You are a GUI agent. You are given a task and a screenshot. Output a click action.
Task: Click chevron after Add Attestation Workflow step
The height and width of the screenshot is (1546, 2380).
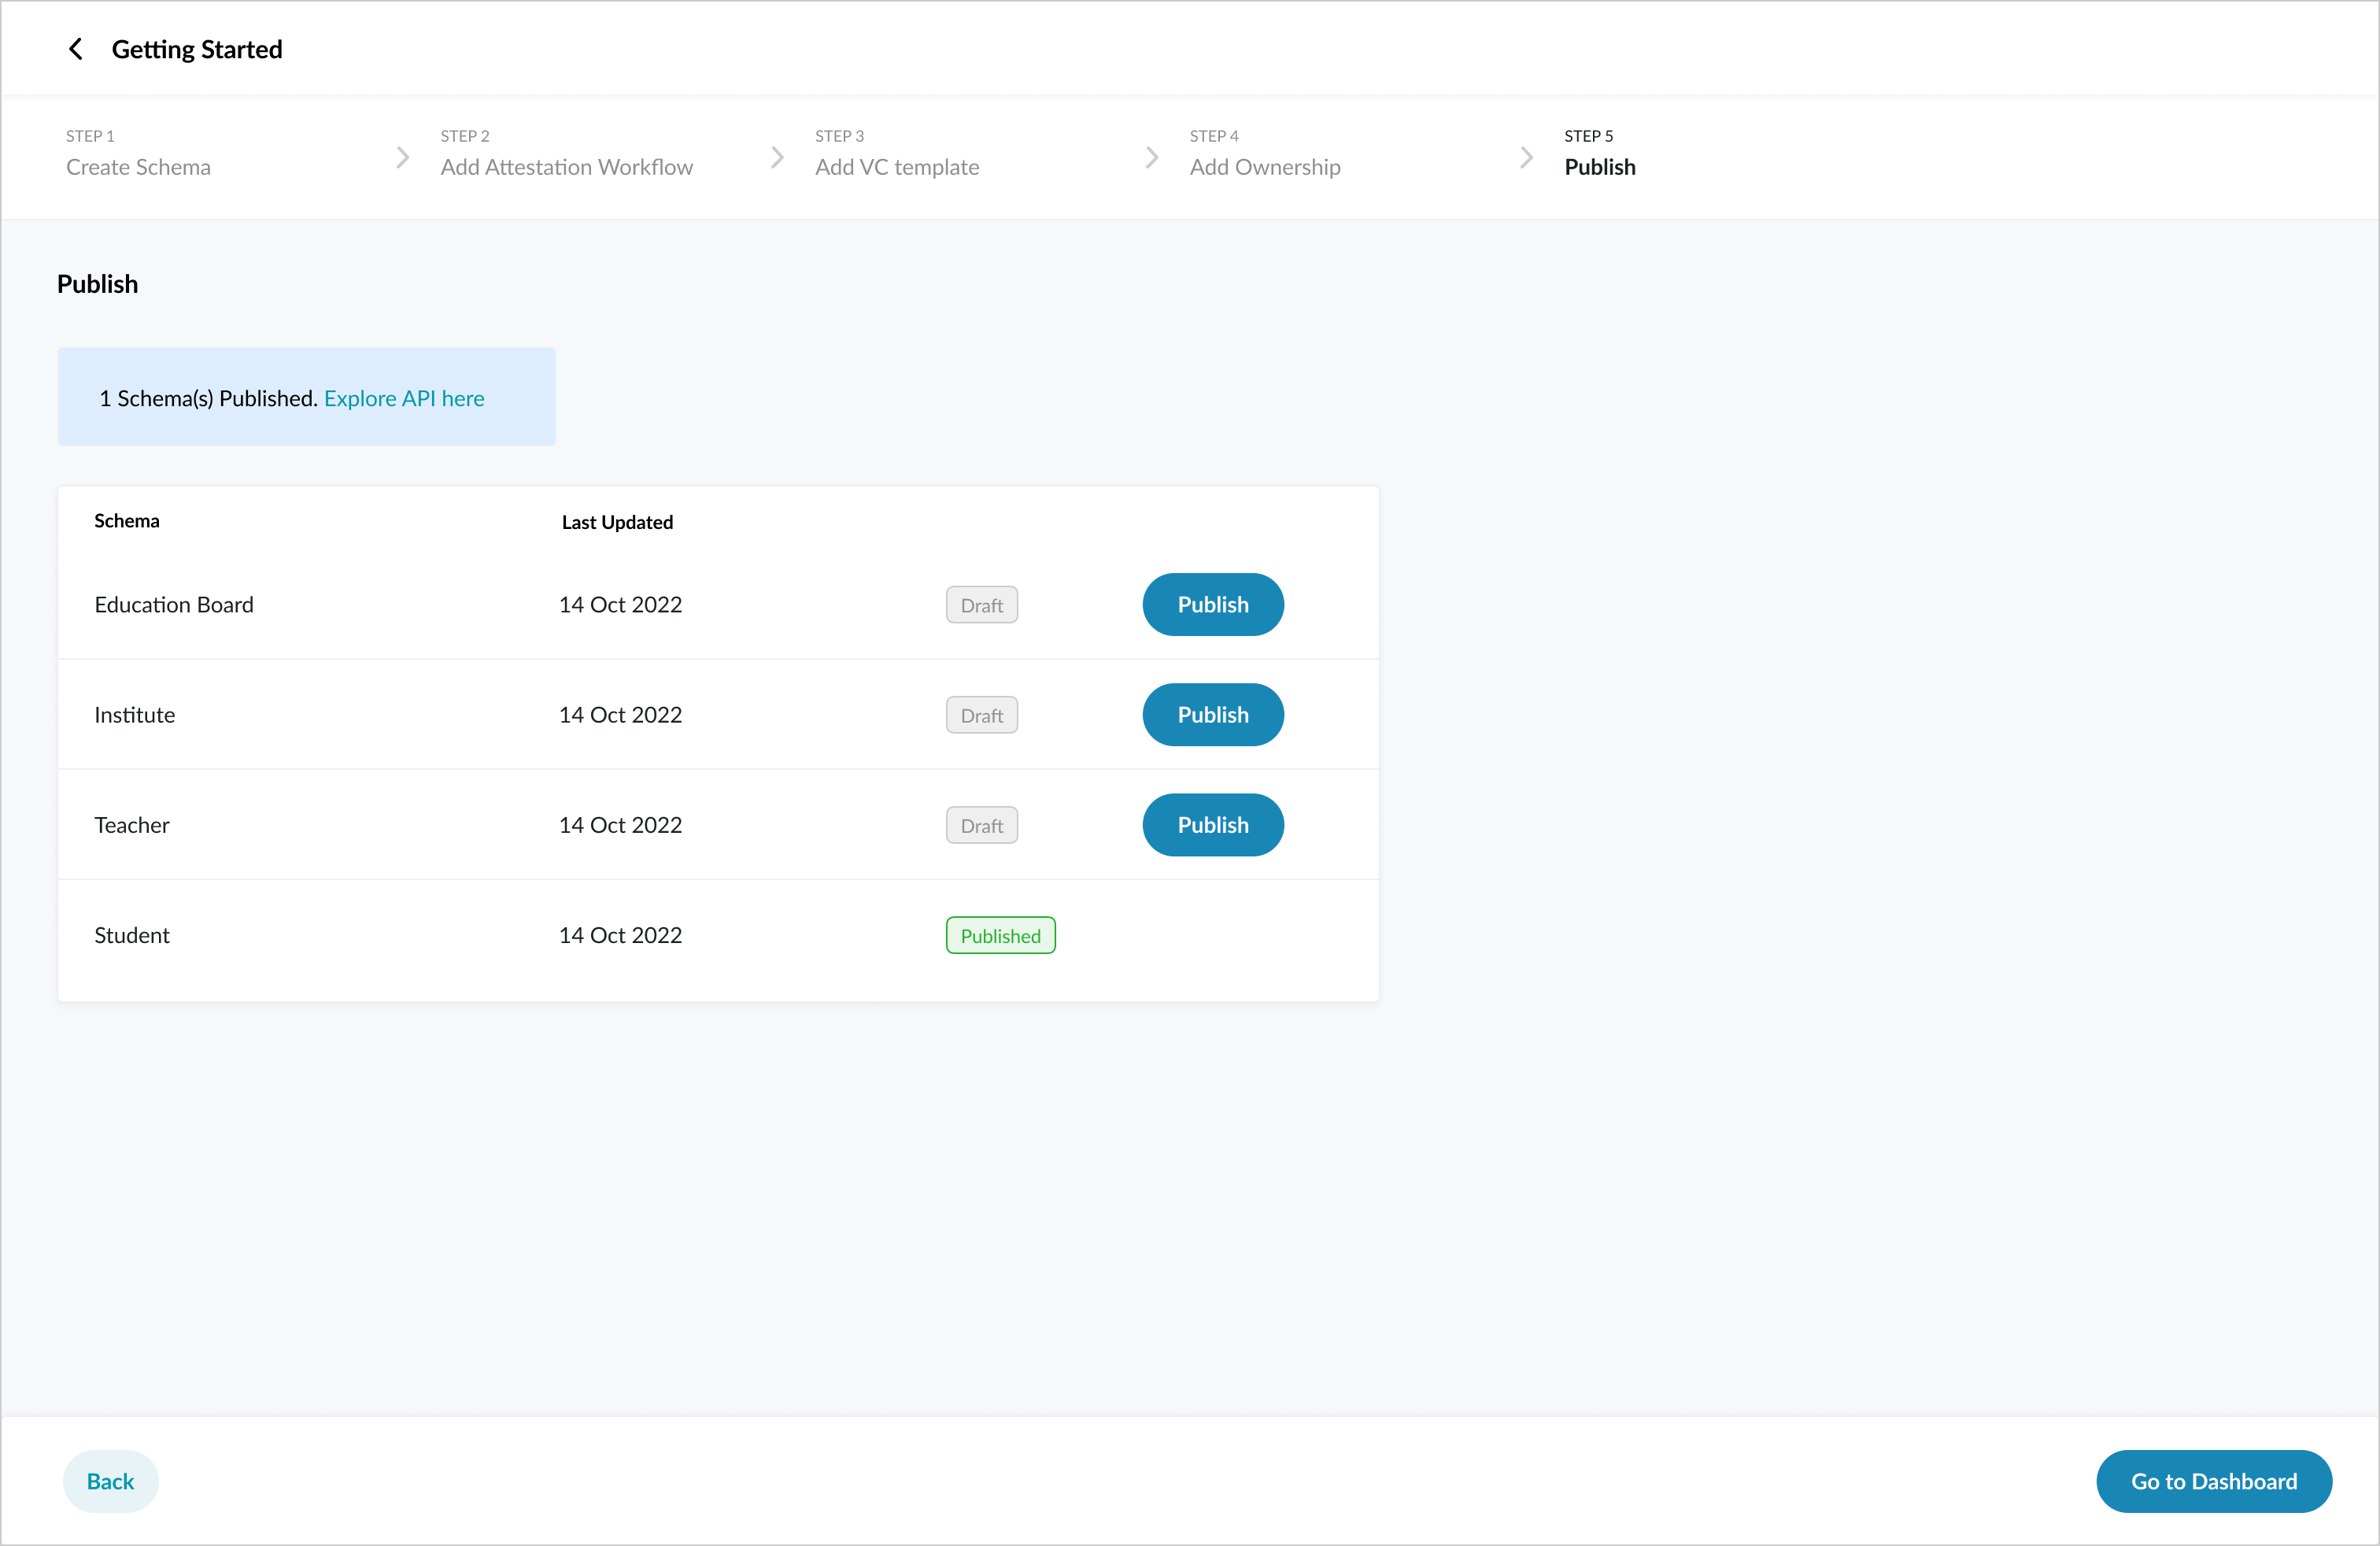[777, 158]
